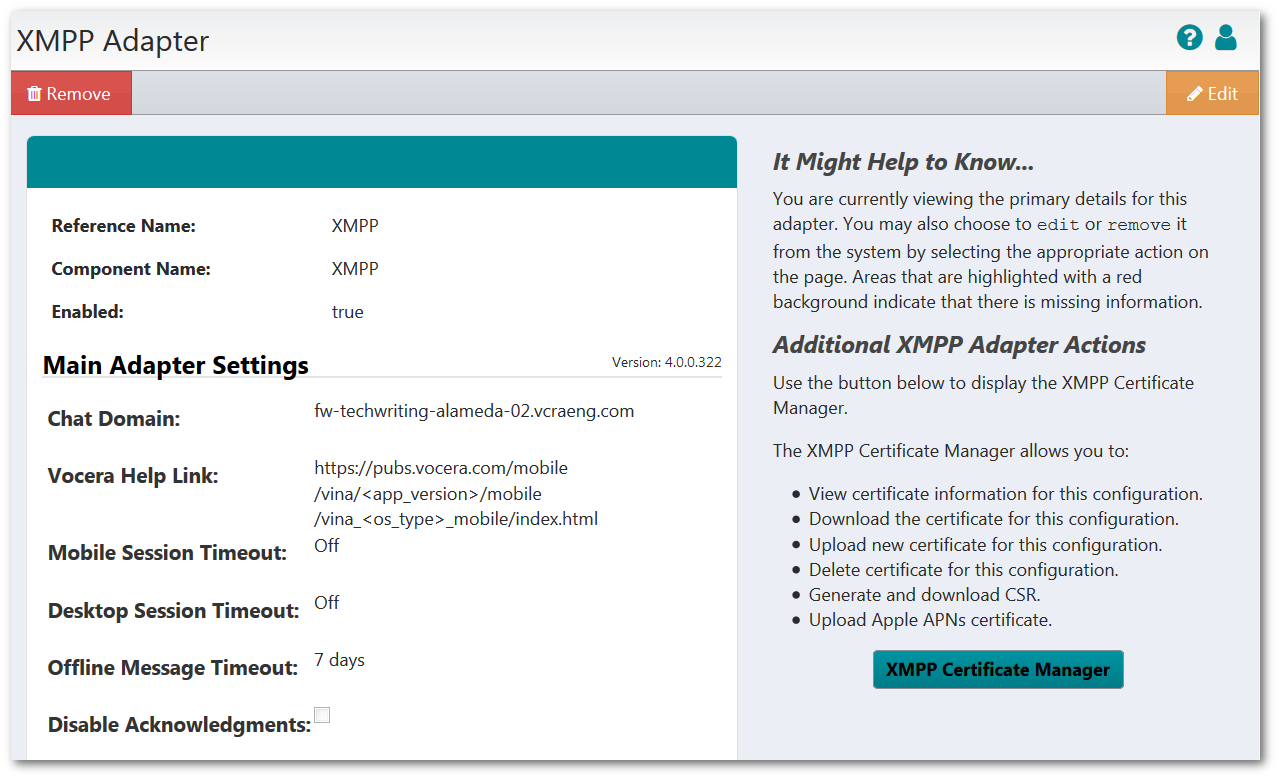The height and width of the screenshot is (779, 1279).
Task: Click the Generate and download CSR bullet
Action: tap(925, 595)
